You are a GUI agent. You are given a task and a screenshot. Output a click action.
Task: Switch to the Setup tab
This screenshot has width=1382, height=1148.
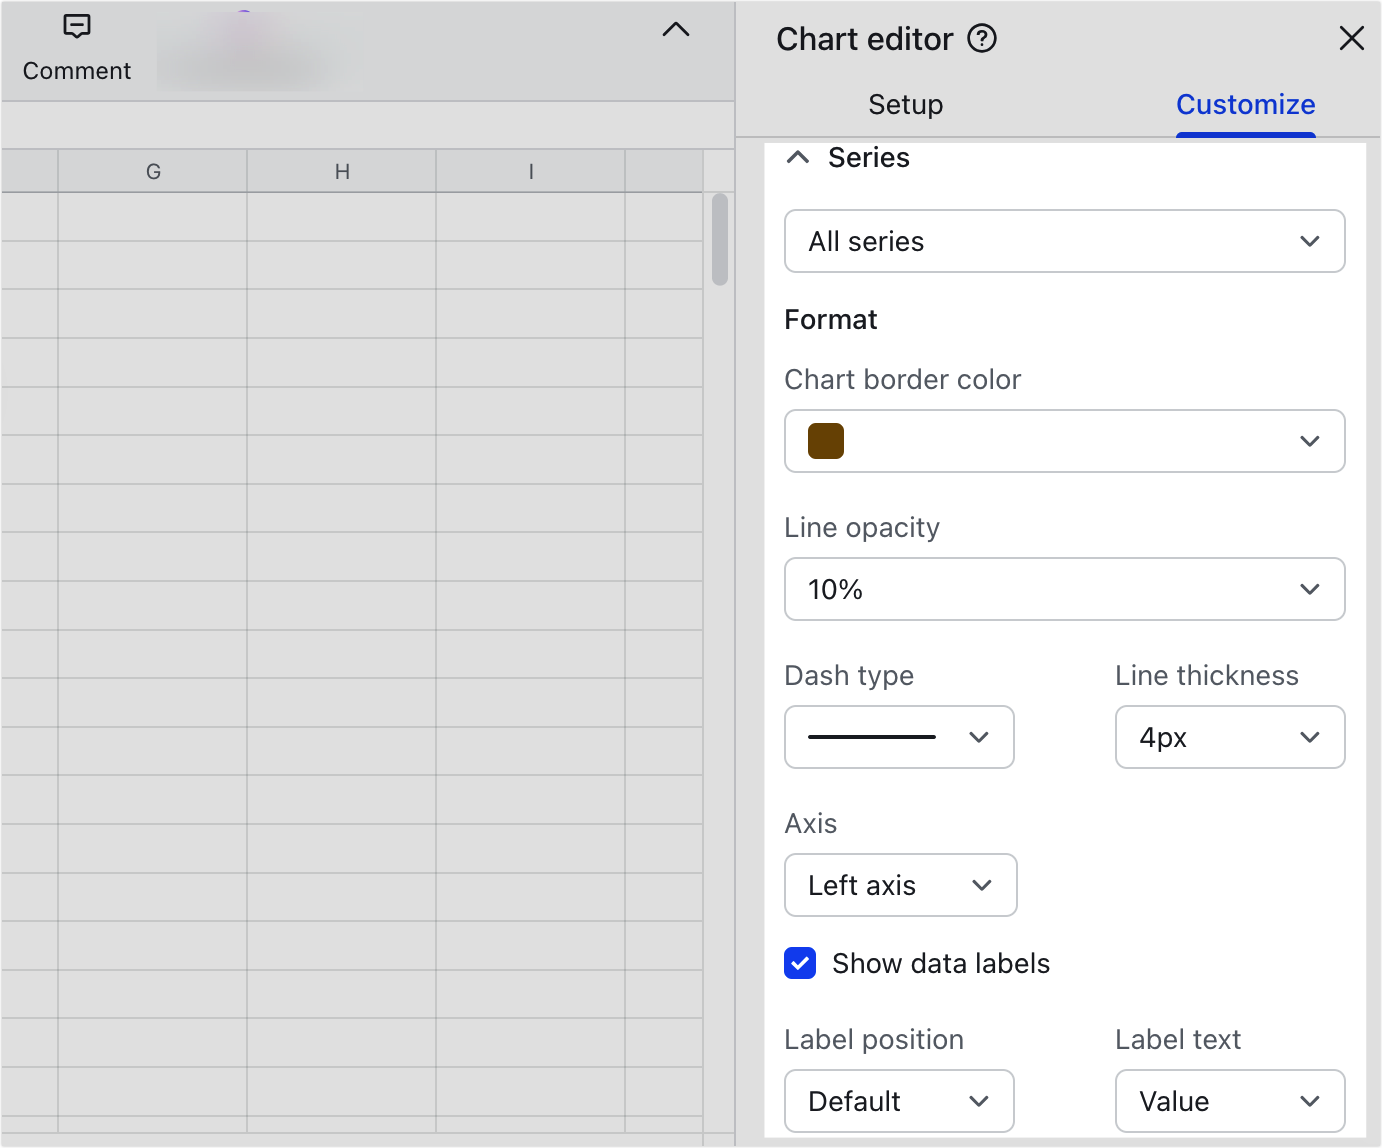tap(904, 104)
